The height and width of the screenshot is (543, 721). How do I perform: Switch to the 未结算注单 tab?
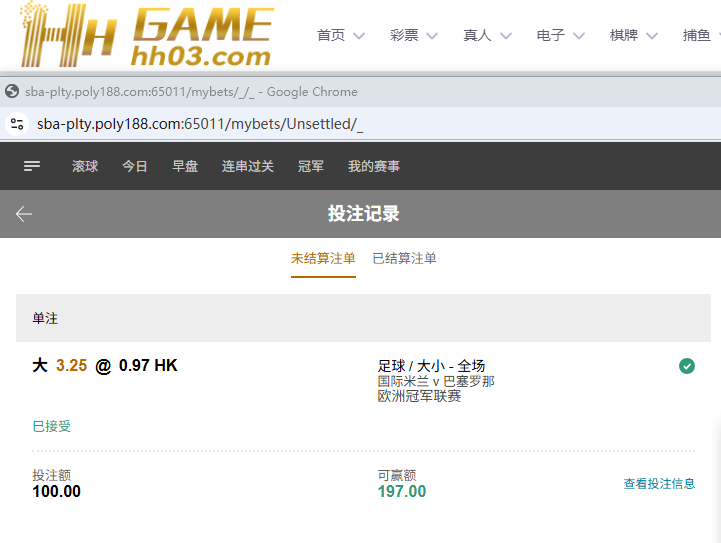point(323,258)
